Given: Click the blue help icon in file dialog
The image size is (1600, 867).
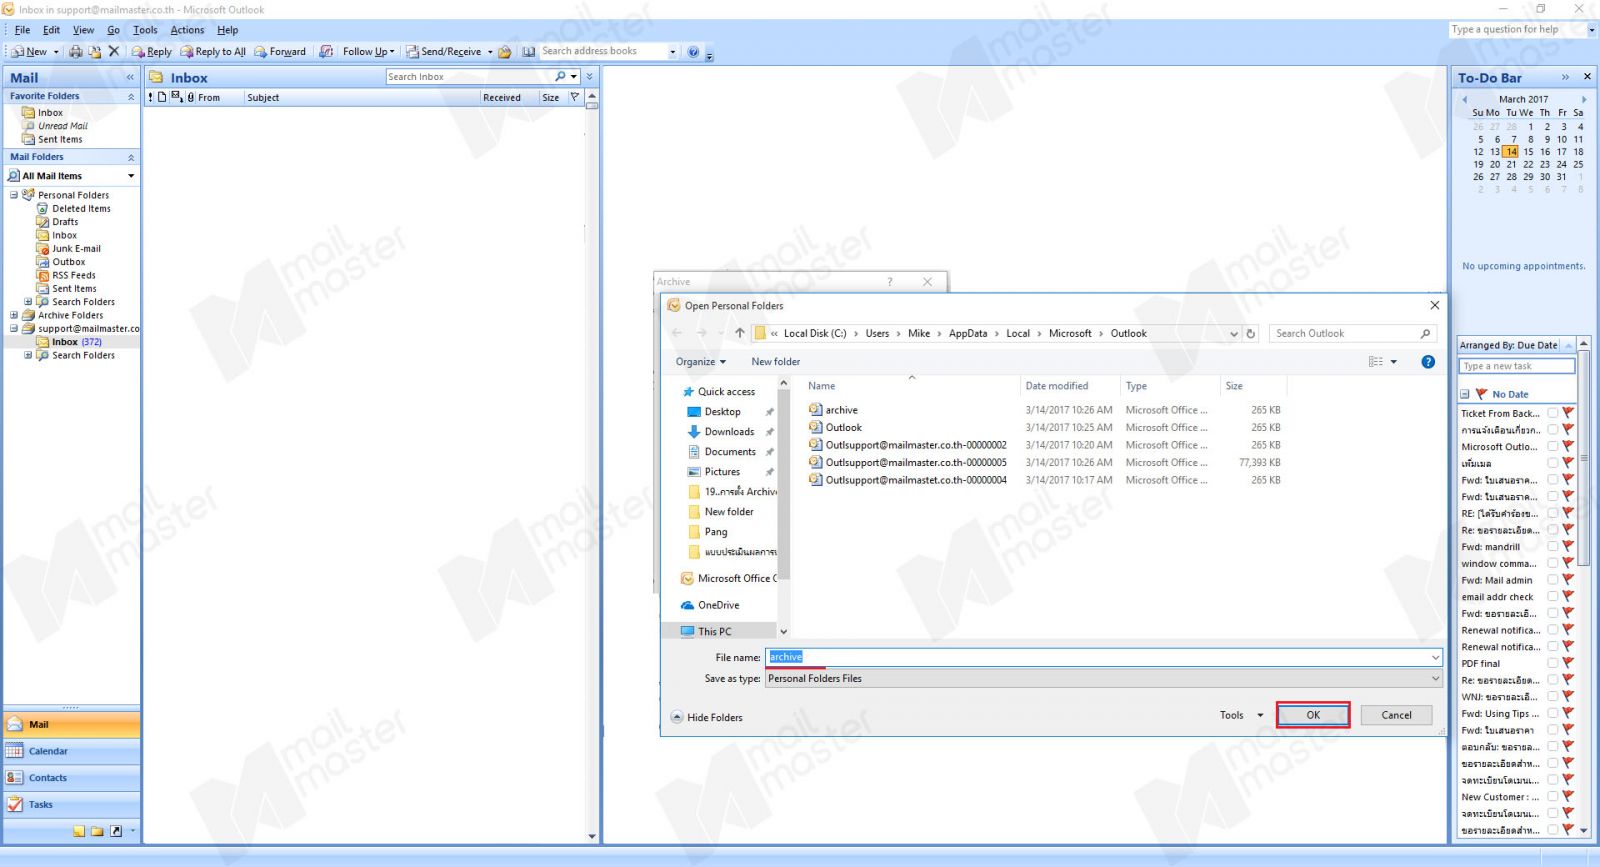Looking at the screenshot, I should pyautogui.click(x=1428, y=362).
